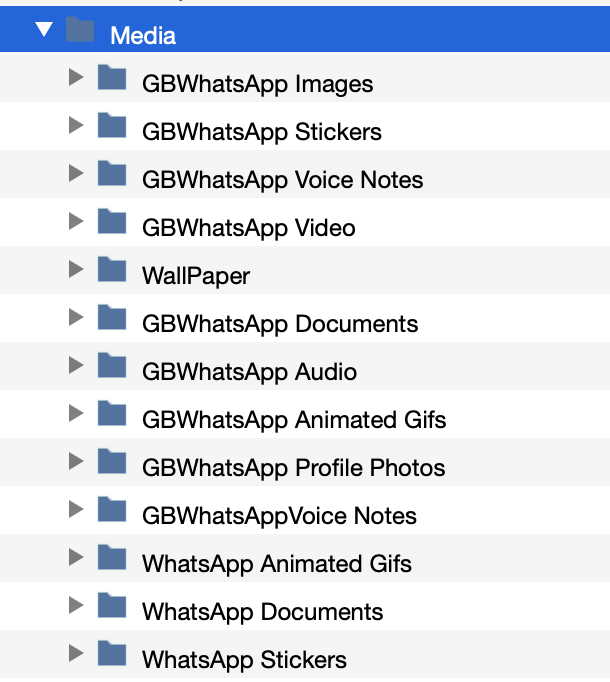Expand the GBWhatsApp Images folder
Viewport: 610px width, 682px height.
[x=76, y=77]
